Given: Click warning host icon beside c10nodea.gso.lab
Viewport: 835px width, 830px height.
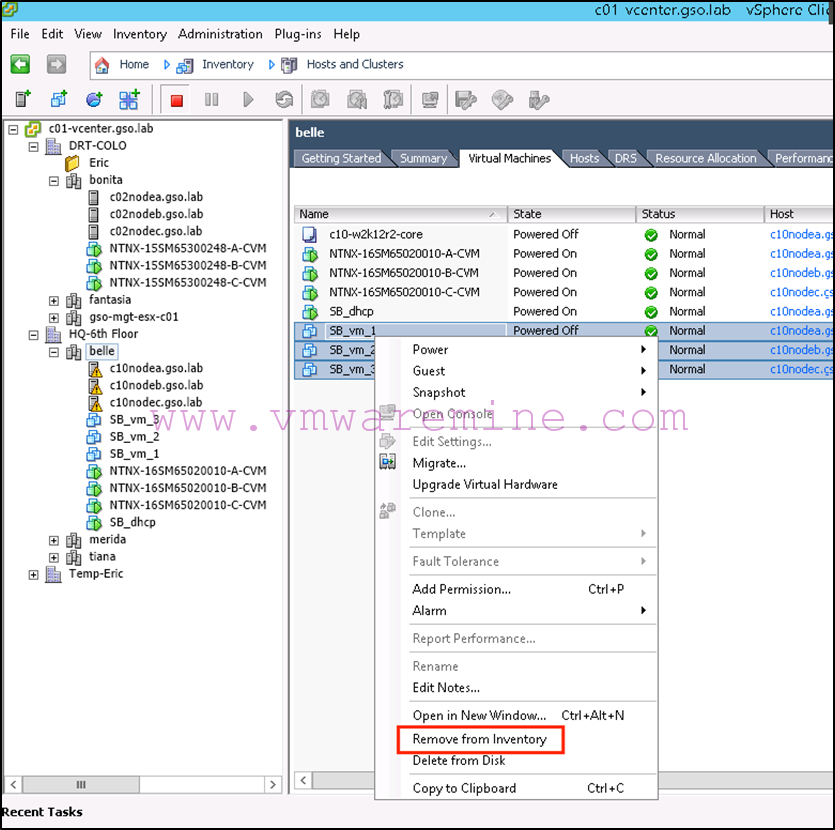Looking at the screenshot, I should click(95, 369).
